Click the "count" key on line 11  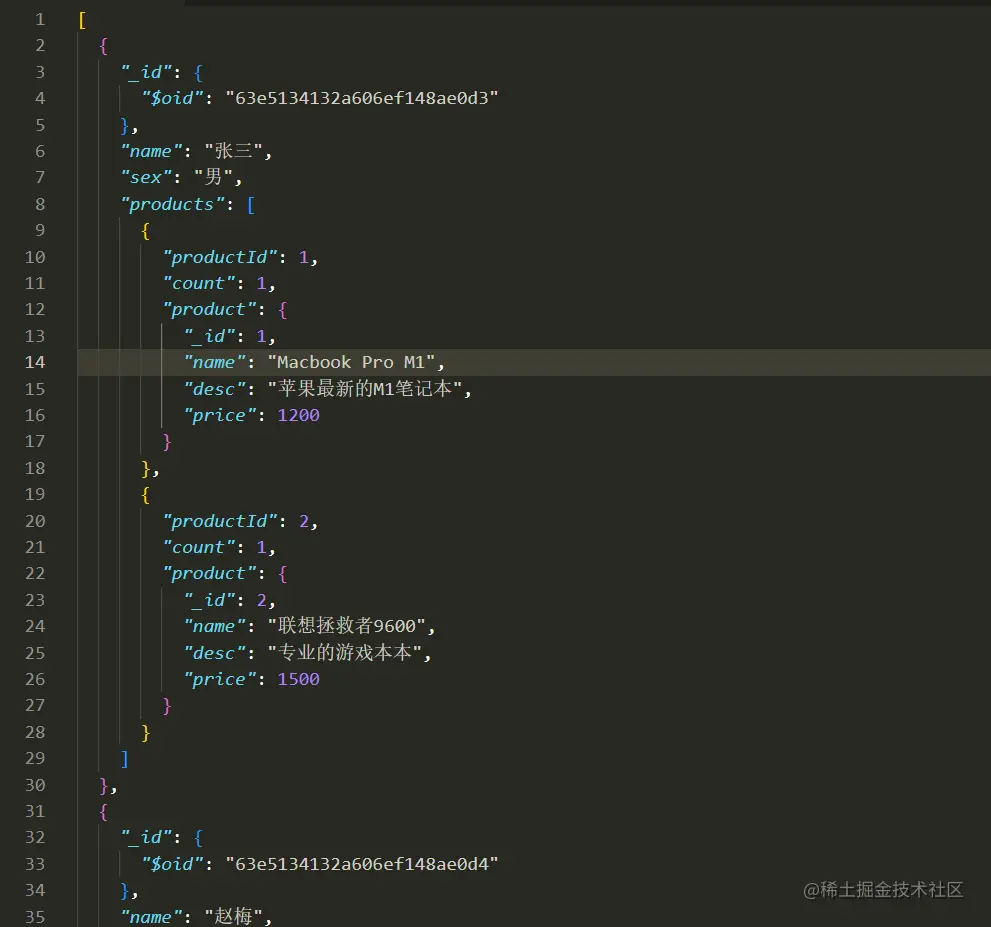point(199,283)
